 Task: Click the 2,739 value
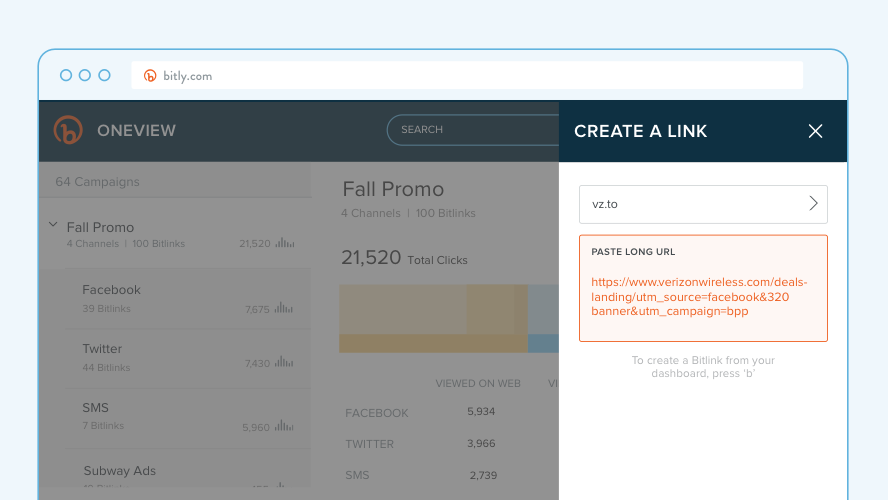point(483,476)
